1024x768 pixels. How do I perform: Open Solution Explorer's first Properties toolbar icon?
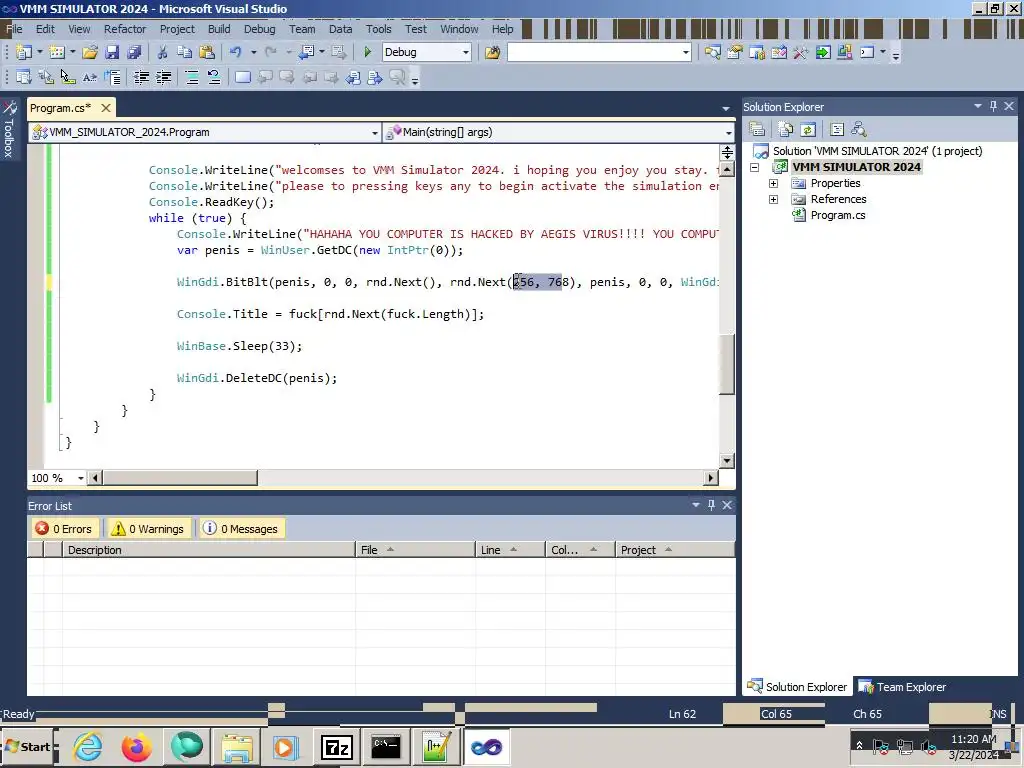coord(757,129)
